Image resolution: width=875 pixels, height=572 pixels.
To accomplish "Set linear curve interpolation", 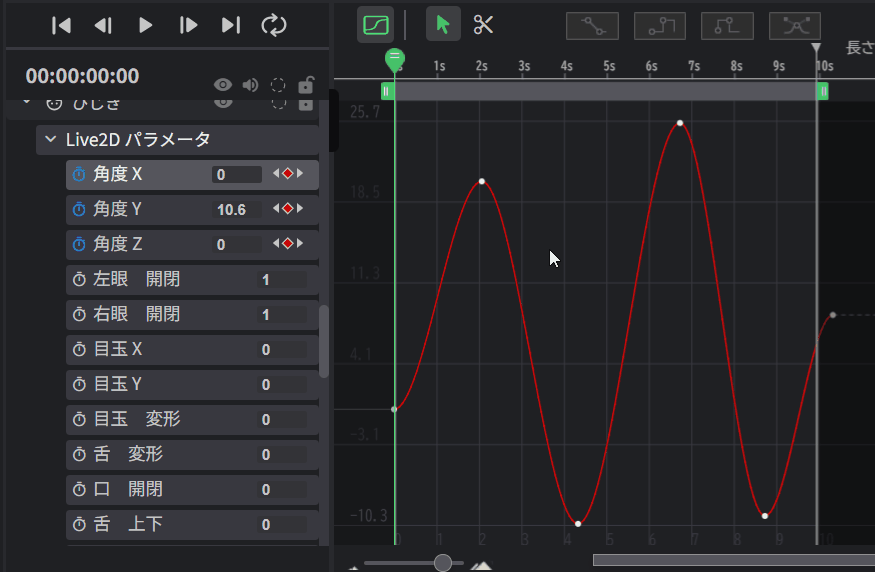I will [592, 26].
